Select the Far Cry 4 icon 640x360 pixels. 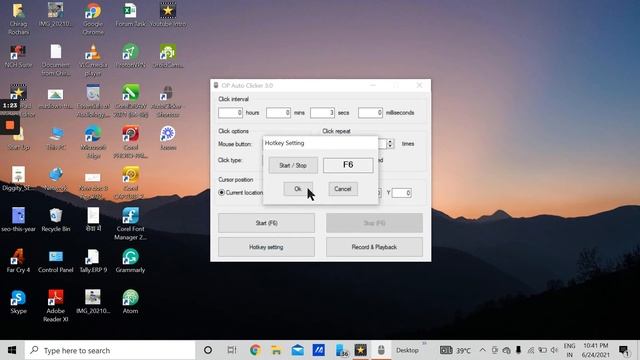pyautogui.click(x=18, y=260)
